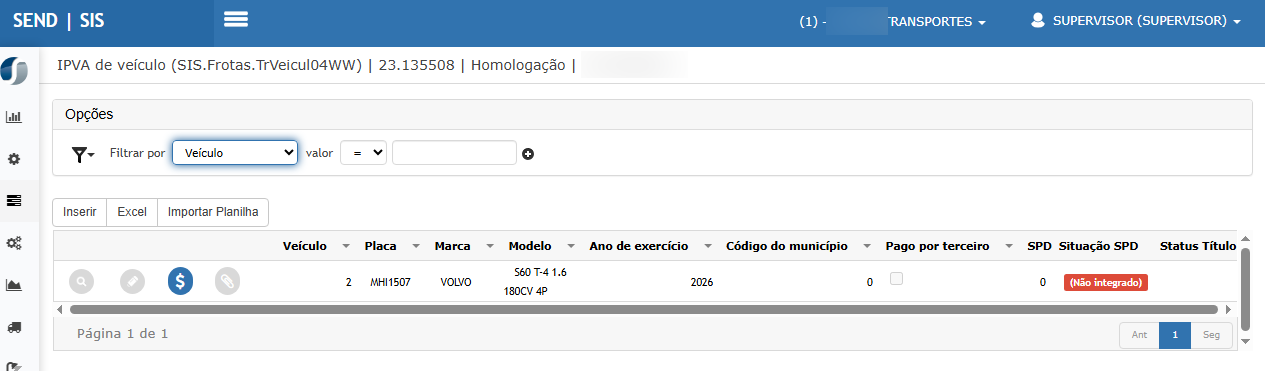Click the VOLVO brand cell

coord(456,283)
